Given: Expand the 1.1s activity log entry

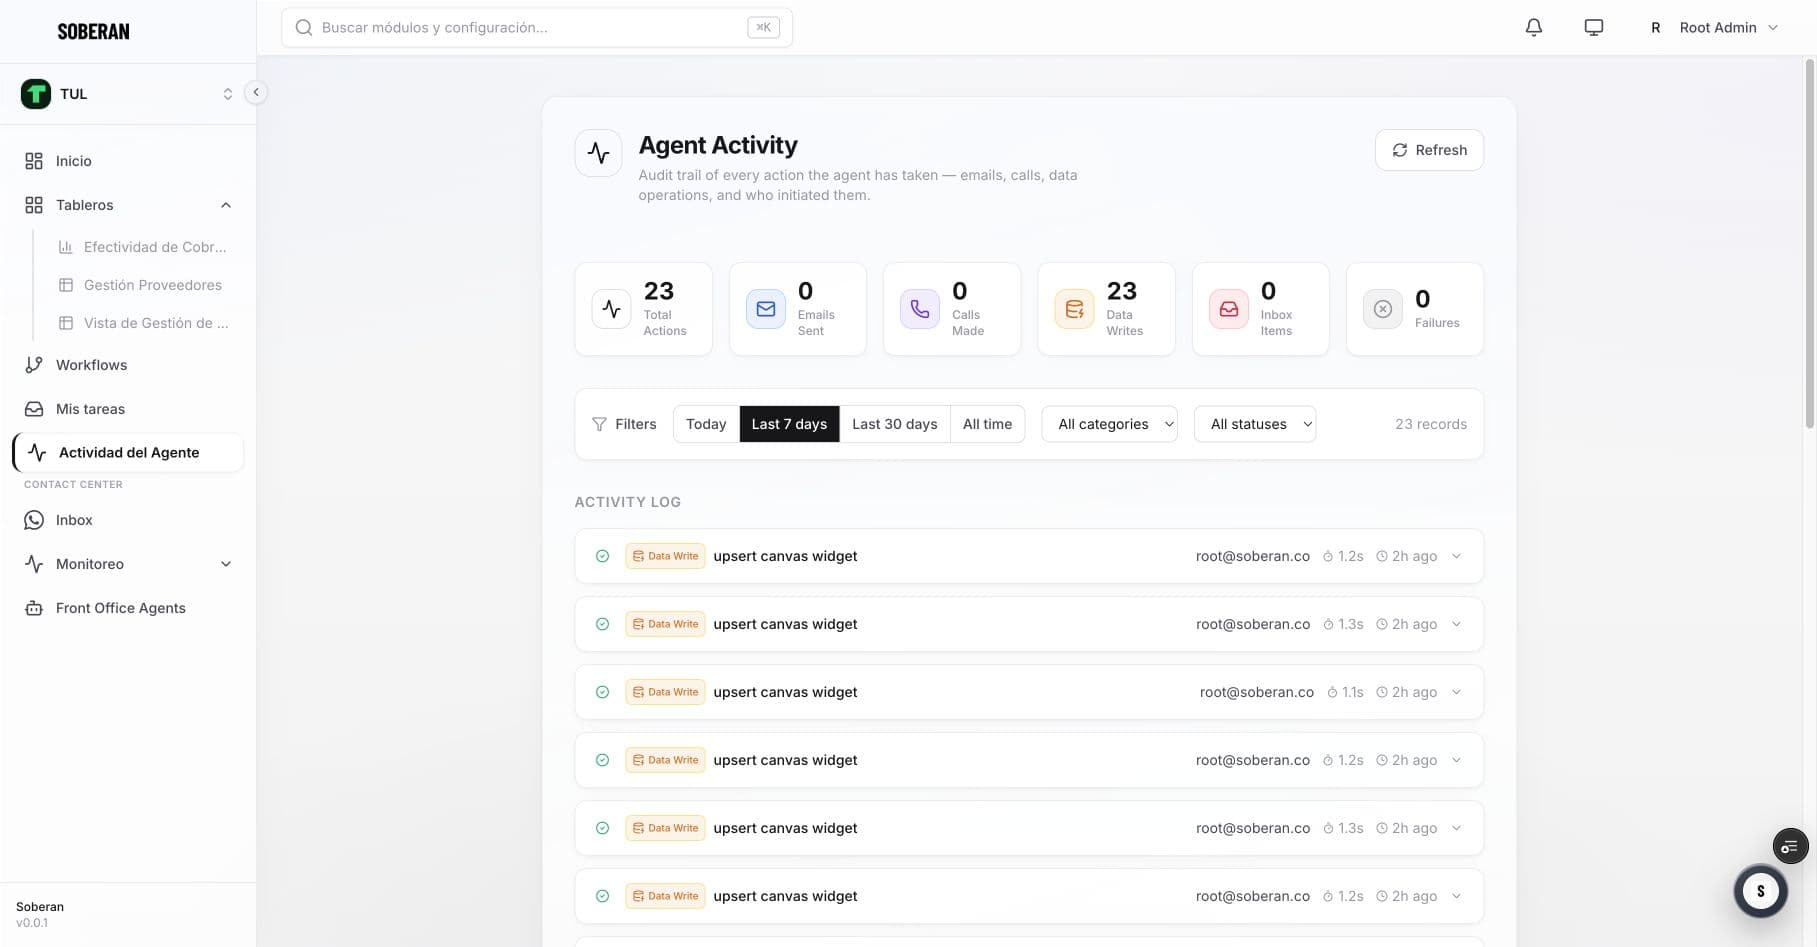Looking at the screenshot, I should pos(1456,692).
